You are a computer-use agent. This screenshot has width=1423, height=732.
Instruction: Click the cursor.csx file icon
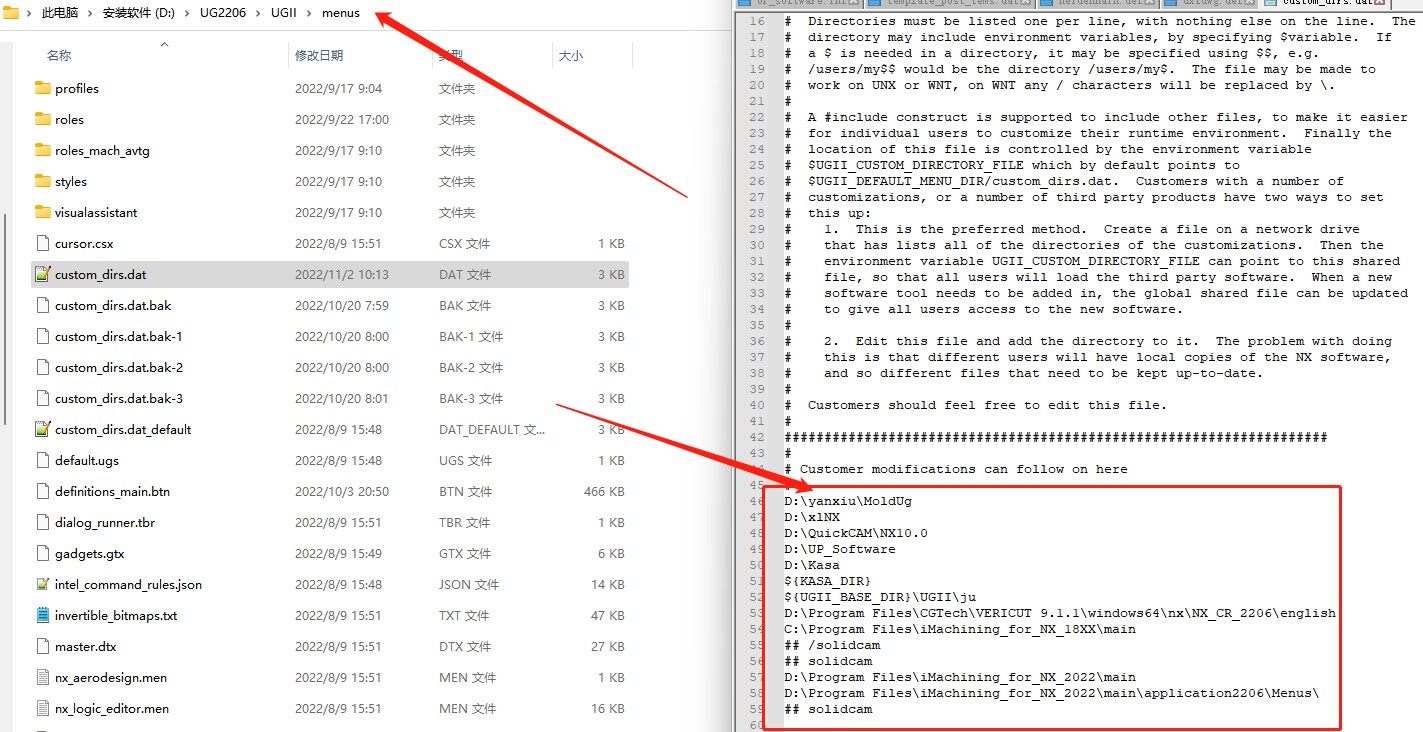pos(42,243)
